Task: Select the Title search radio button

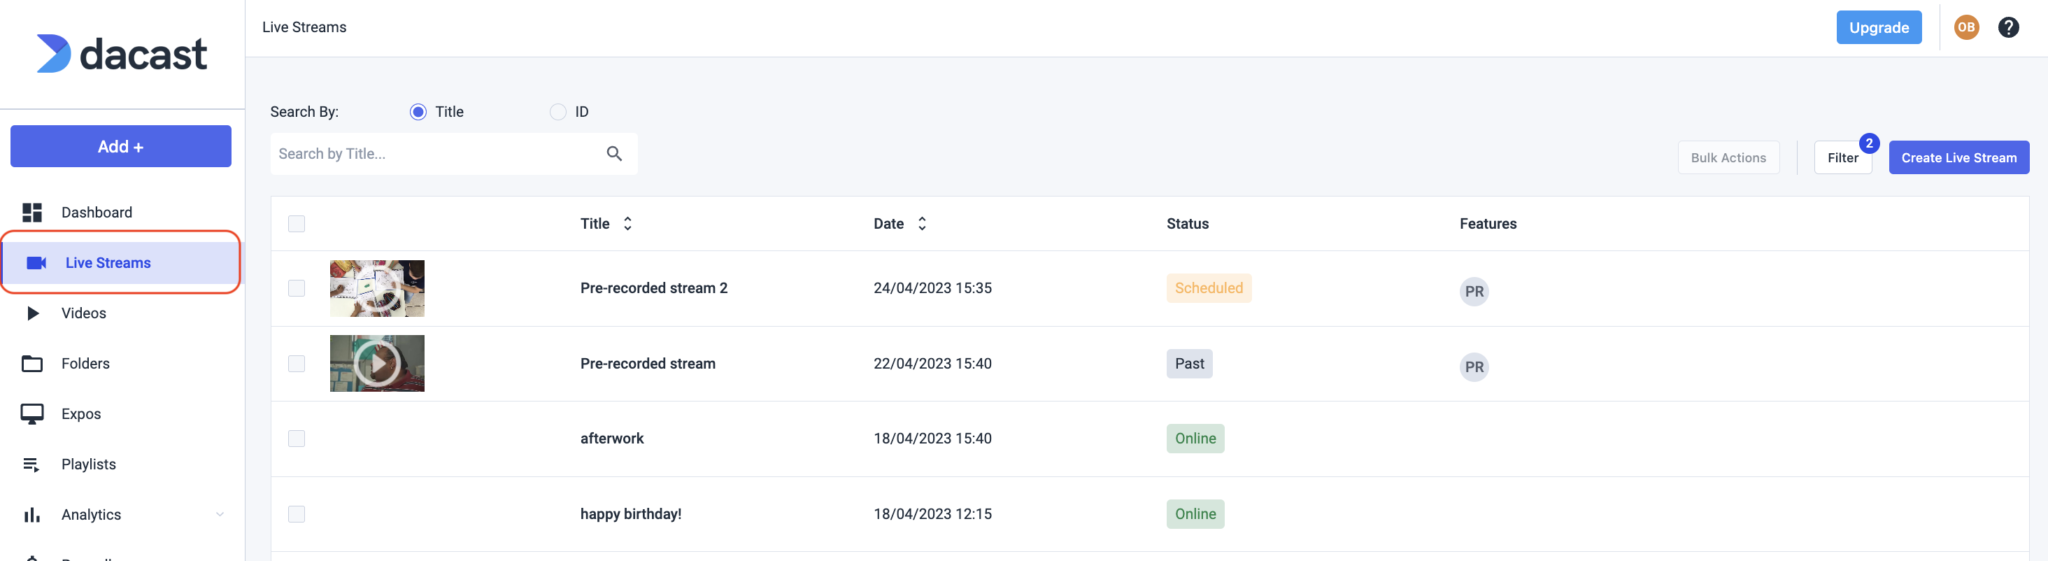Action: [x=418, y=112]
